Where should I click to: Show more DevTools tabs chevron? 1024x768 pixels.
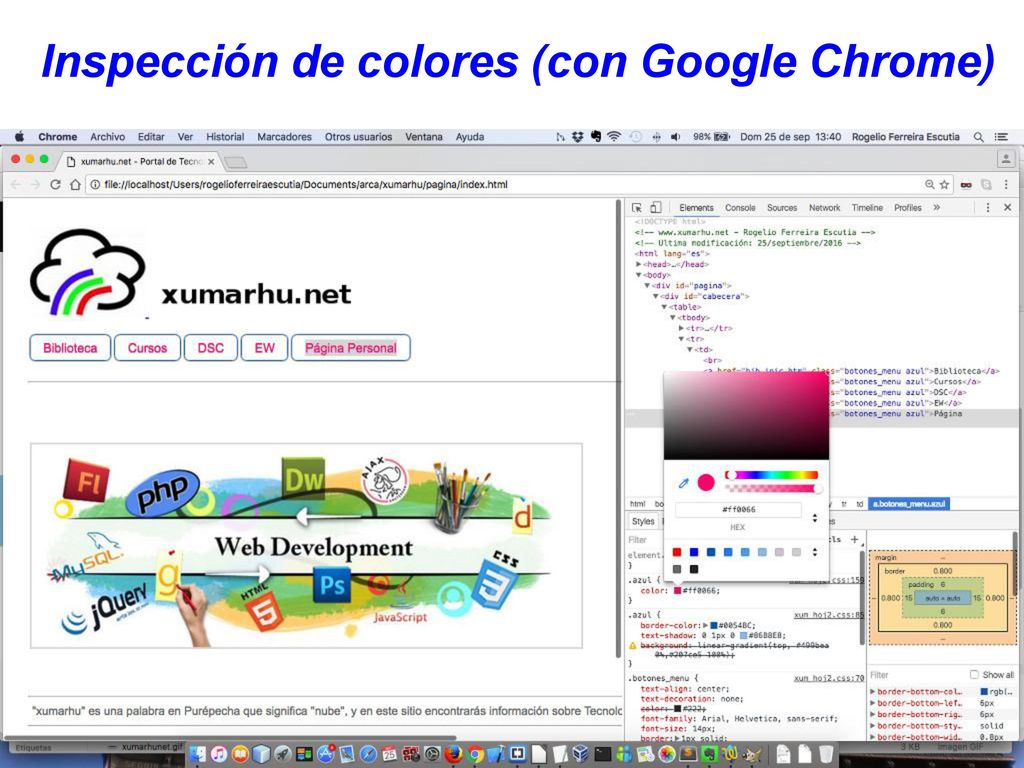936,208
